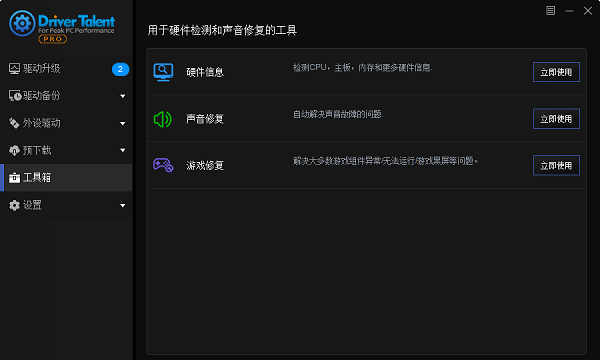Click 立即使用 for 声音修复

(x=556, y=119)
